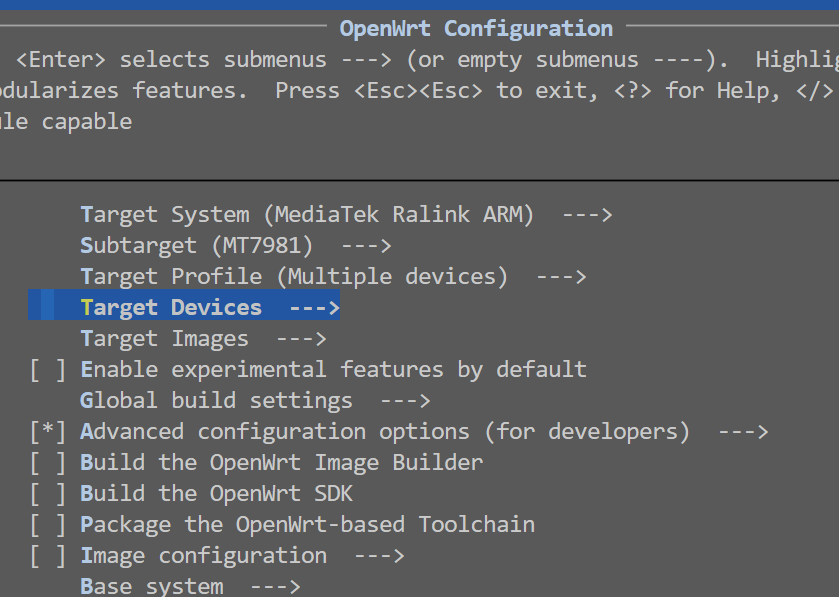This screenshot has height=597, width=839.
Task: Click the arrow after Advanced configuration options
Action: pyautogui.click(x=743, y=432)
